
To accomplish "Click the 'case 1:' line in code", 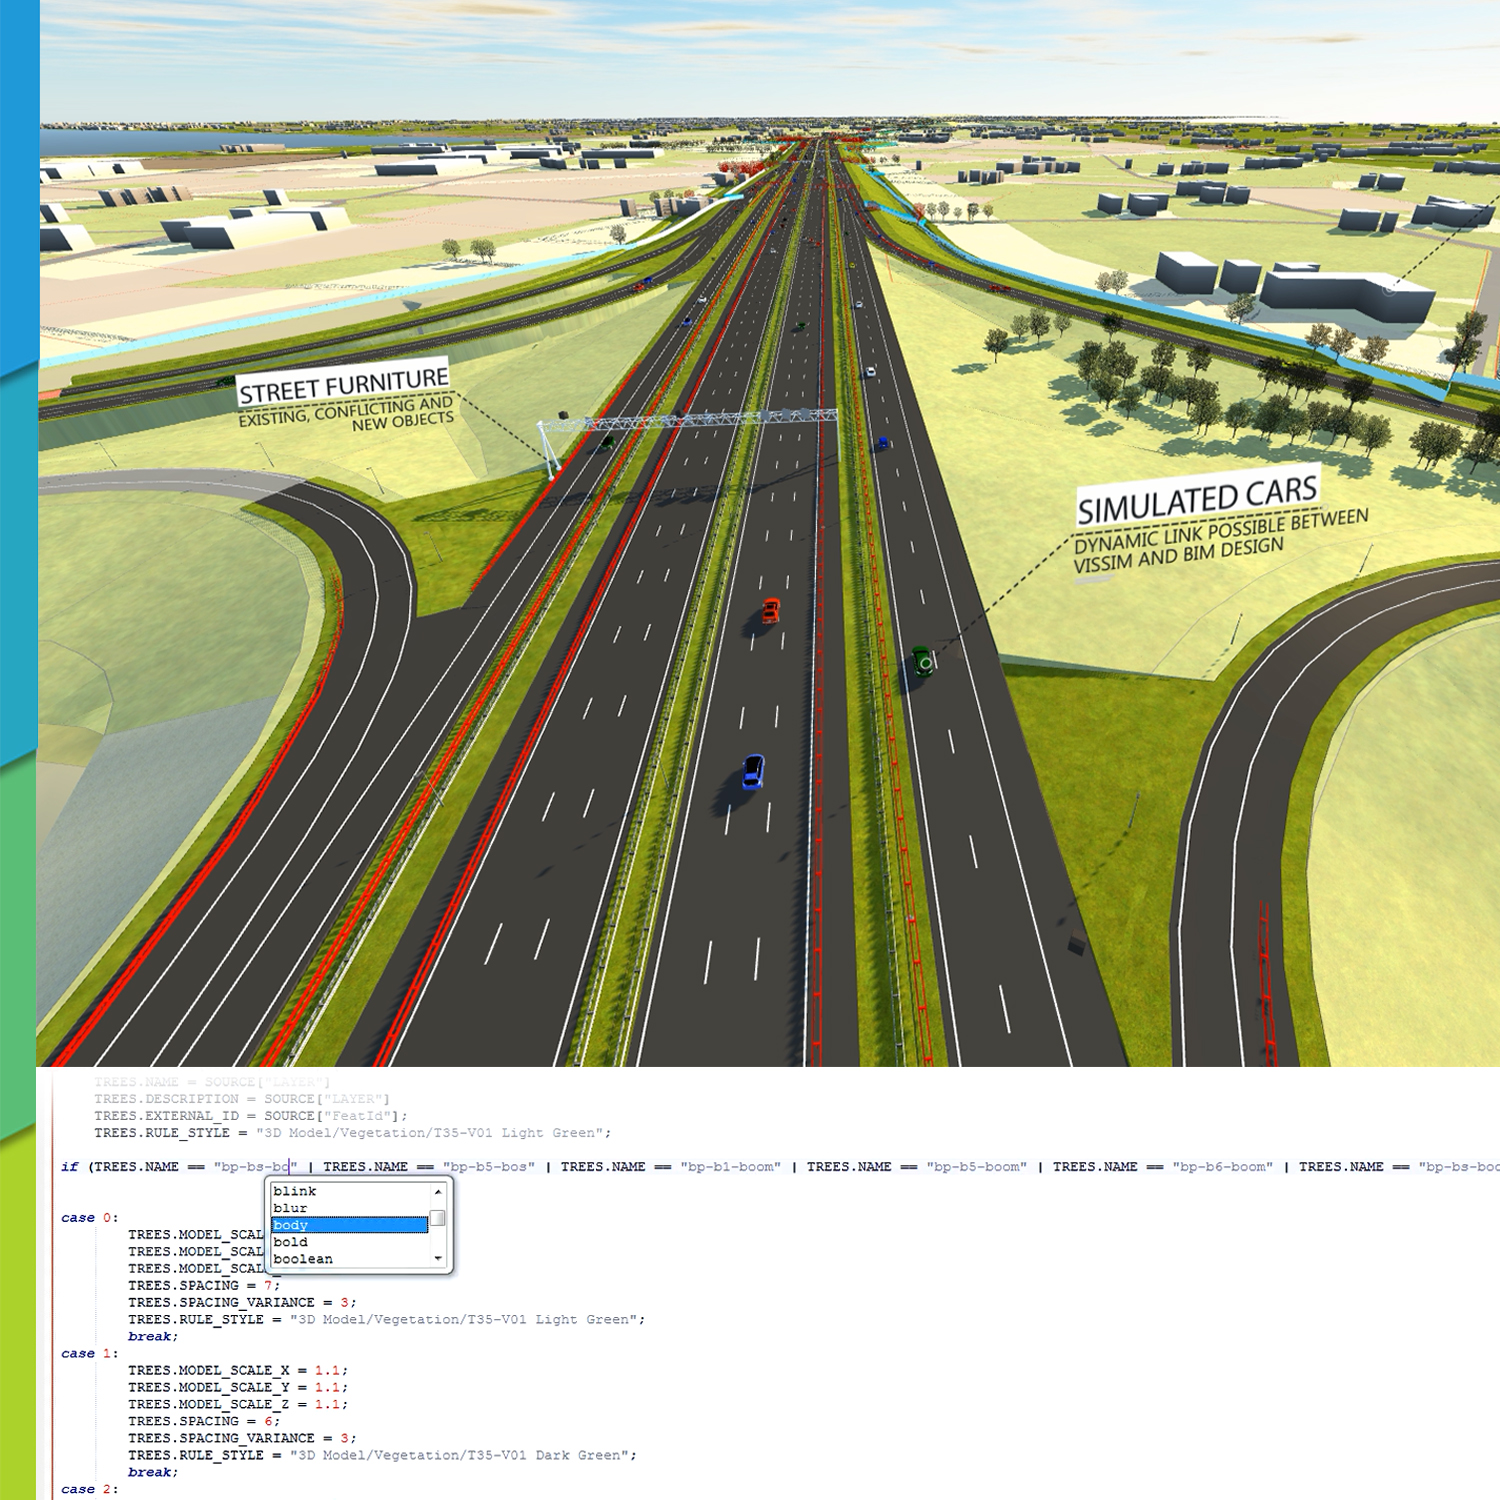I will pyautogui.click(x=90, y=1354).
